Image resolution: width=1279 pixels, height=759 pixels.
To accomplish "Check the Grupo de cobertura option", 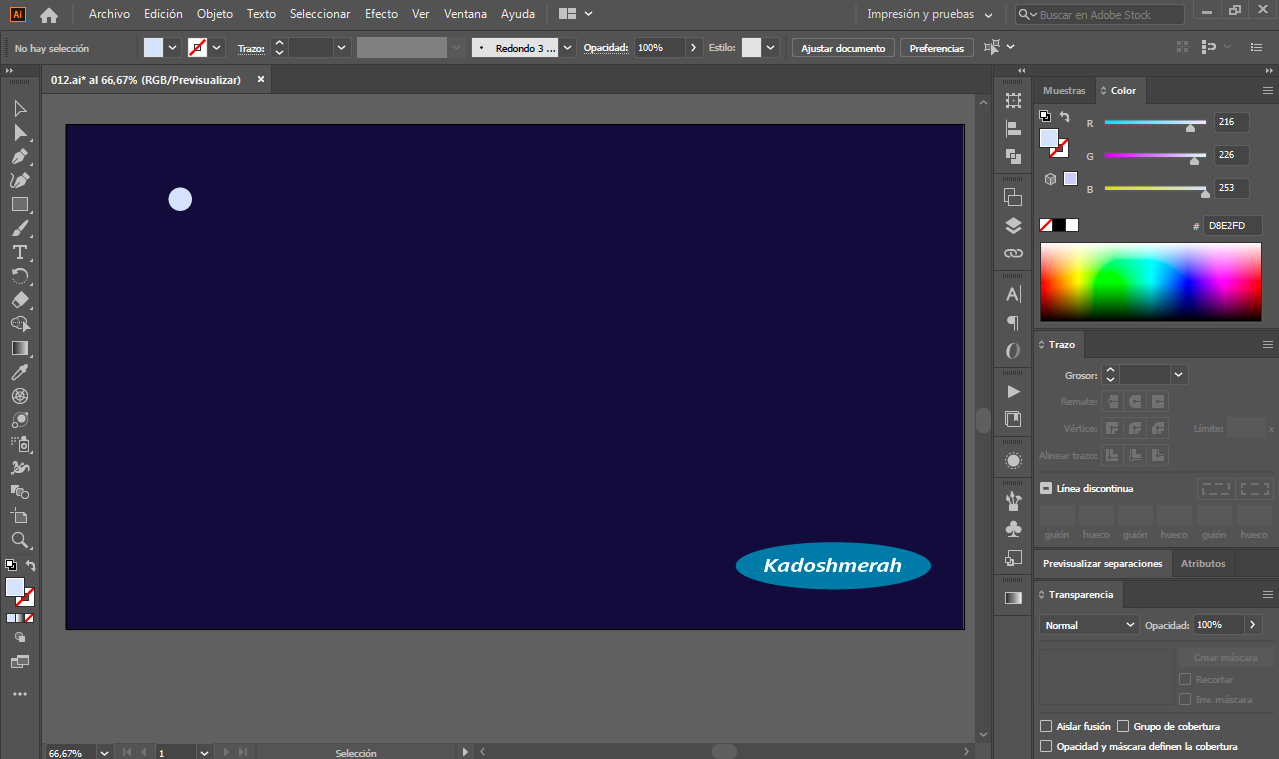I will pos(1123,726).
